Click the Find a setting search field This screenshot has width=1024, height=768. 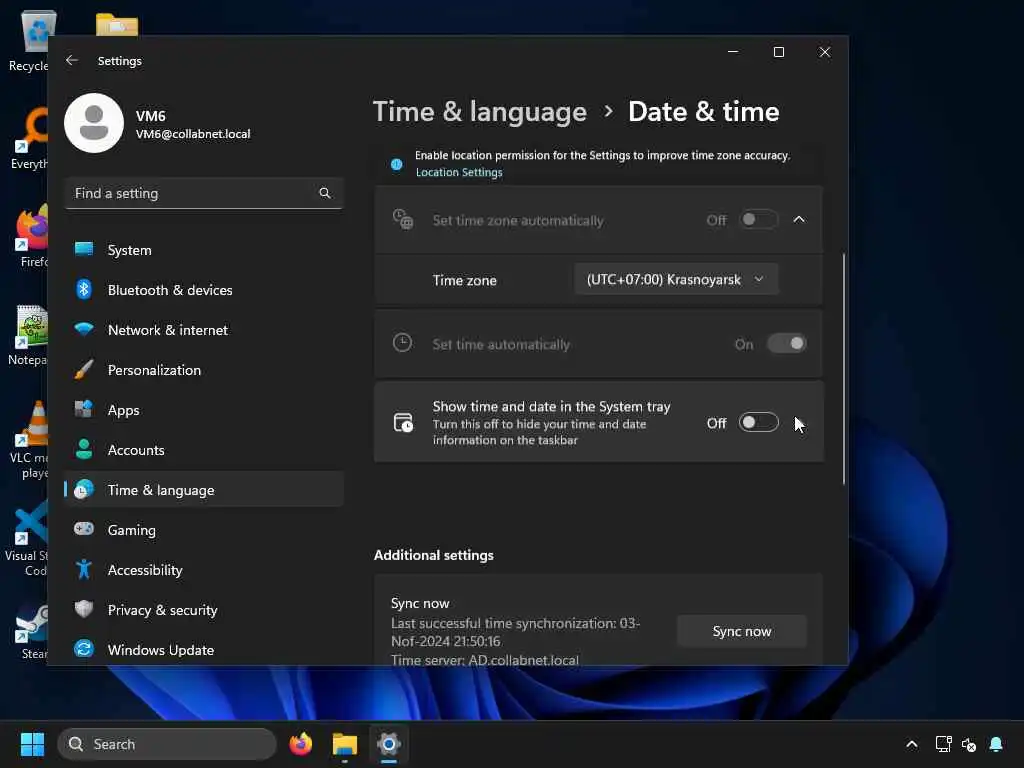point(204,193)
